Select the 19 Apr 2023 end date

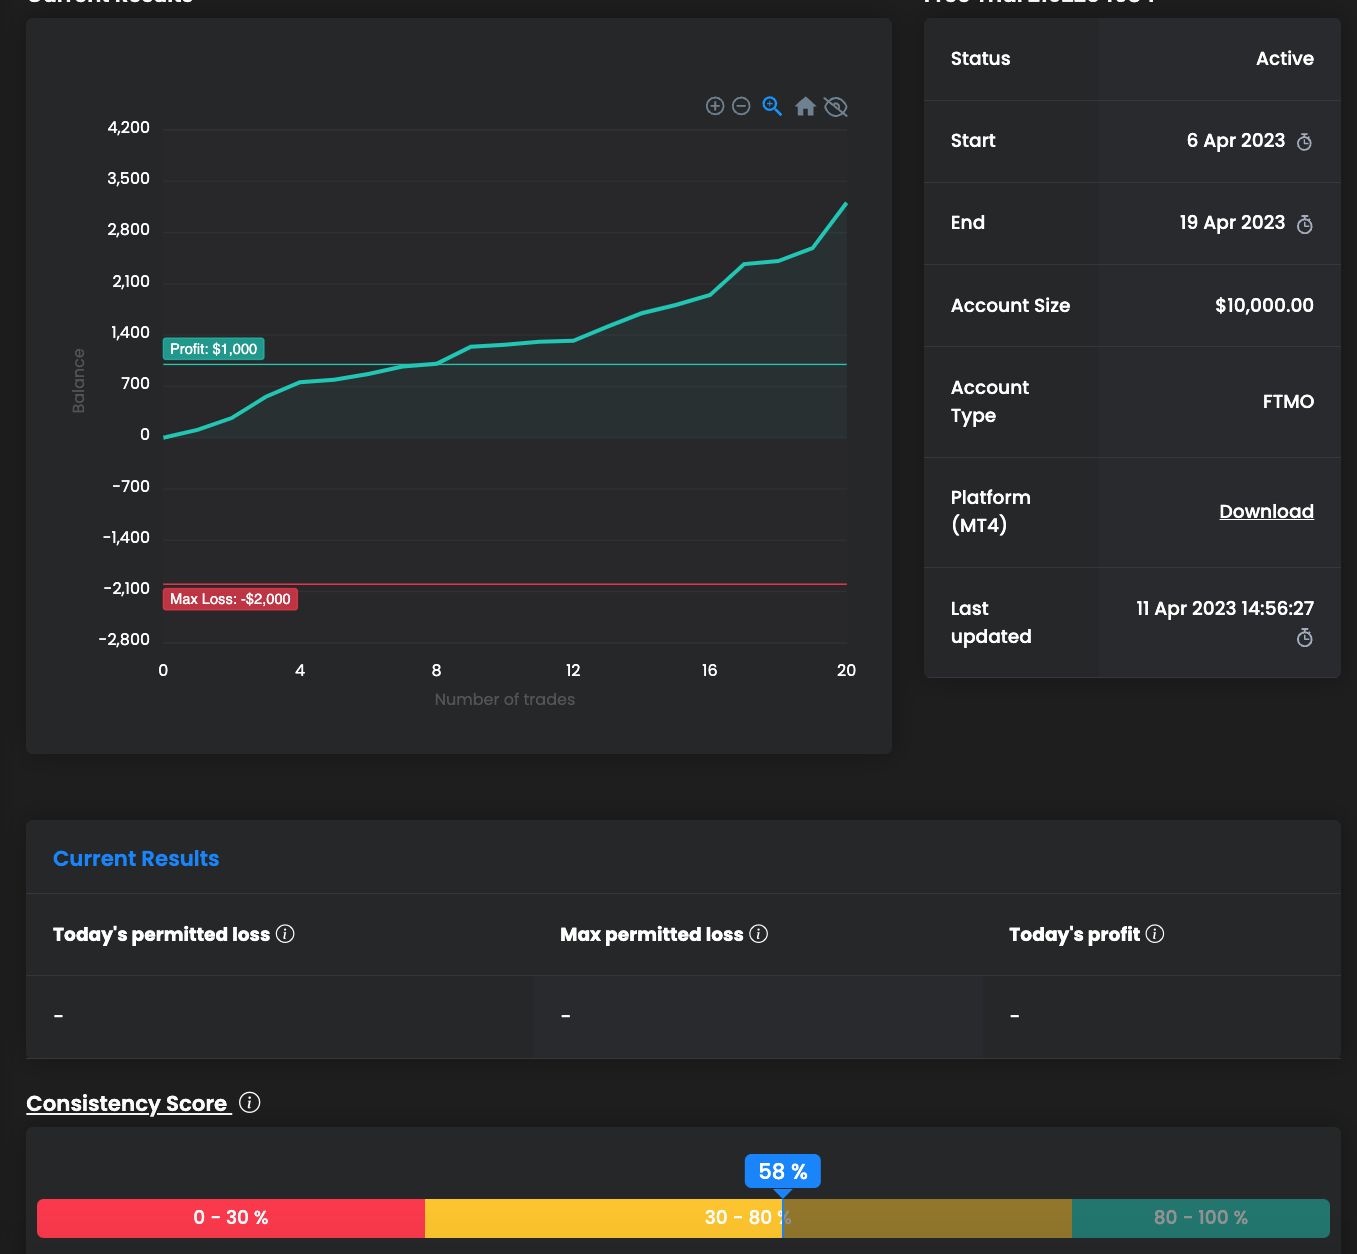coord(1232,222)
